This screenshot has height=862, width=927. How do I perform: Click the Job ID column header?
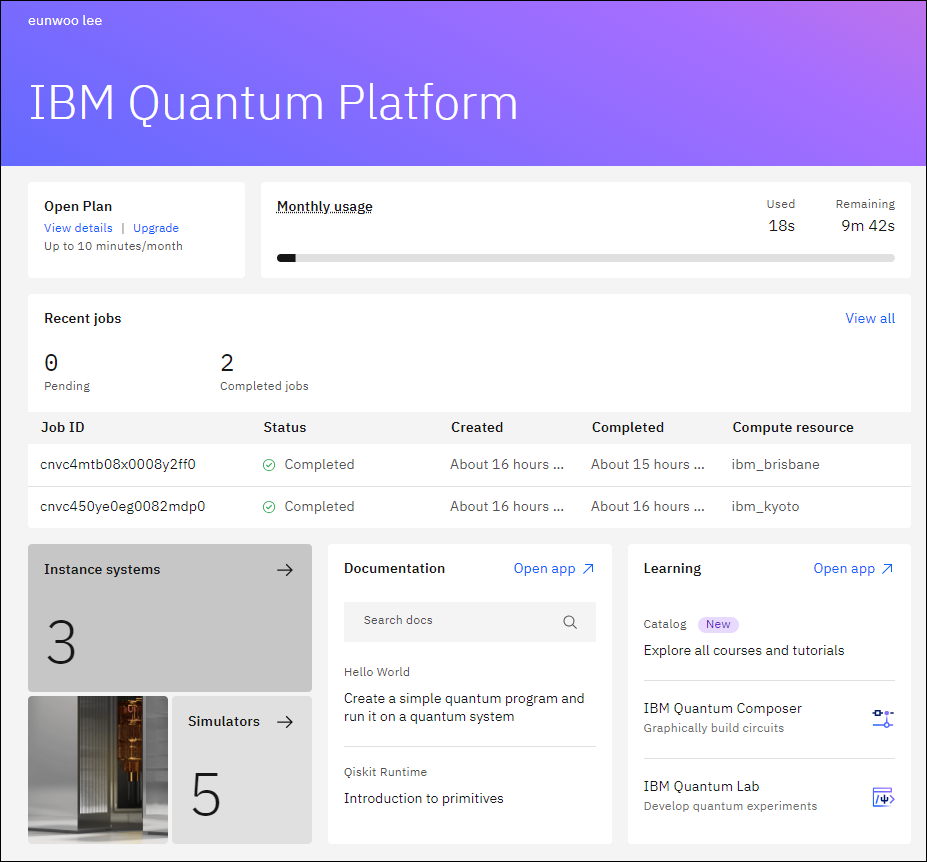63,427
